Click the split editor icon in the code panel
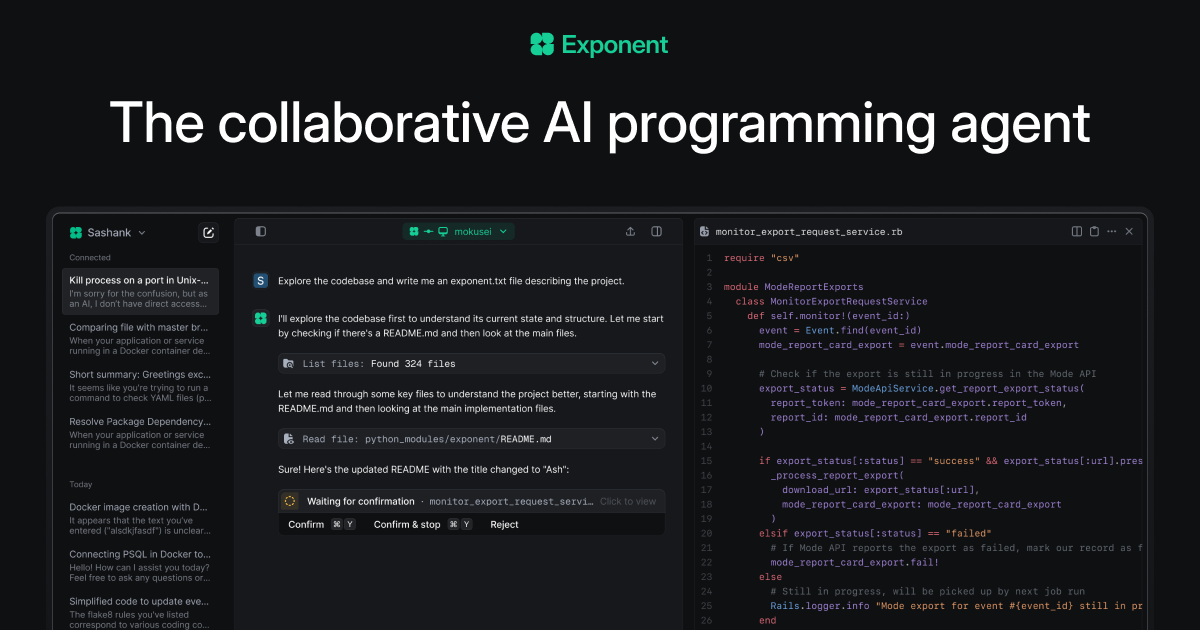The height and width of the screenshot is (630, 1200). (x=1075, y=231)
